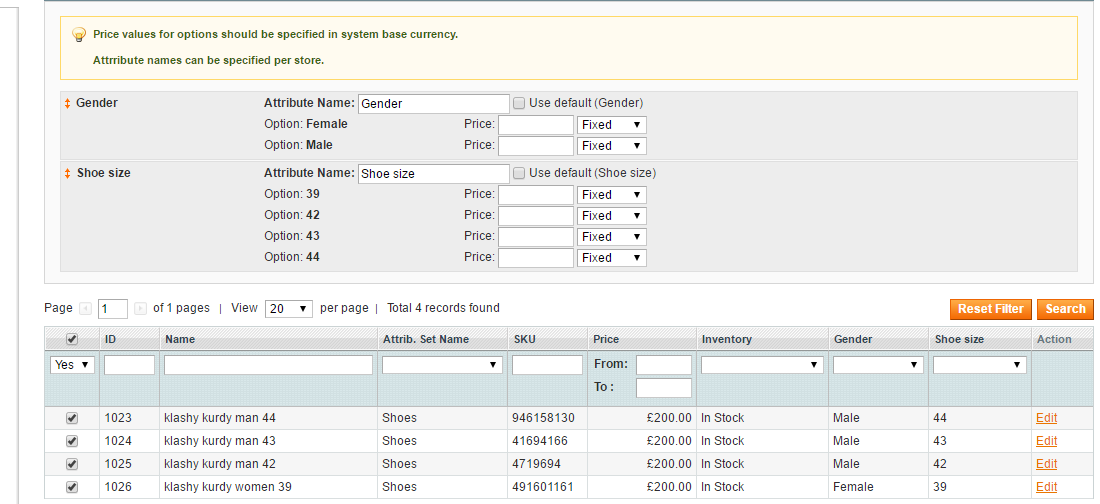Go to next page arrow icon
Screen dimensions: 1100x504
140,309
